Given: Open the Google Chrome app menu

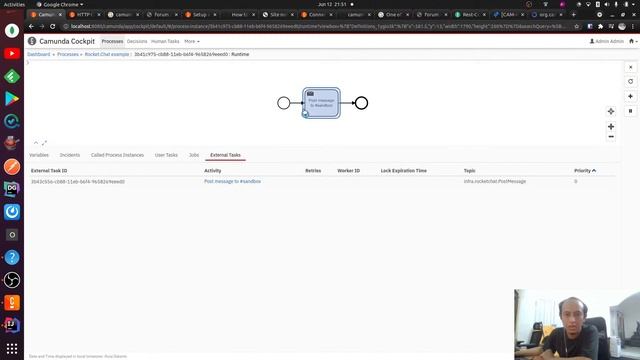Looking at the screenshot, I should click(60, 4).
